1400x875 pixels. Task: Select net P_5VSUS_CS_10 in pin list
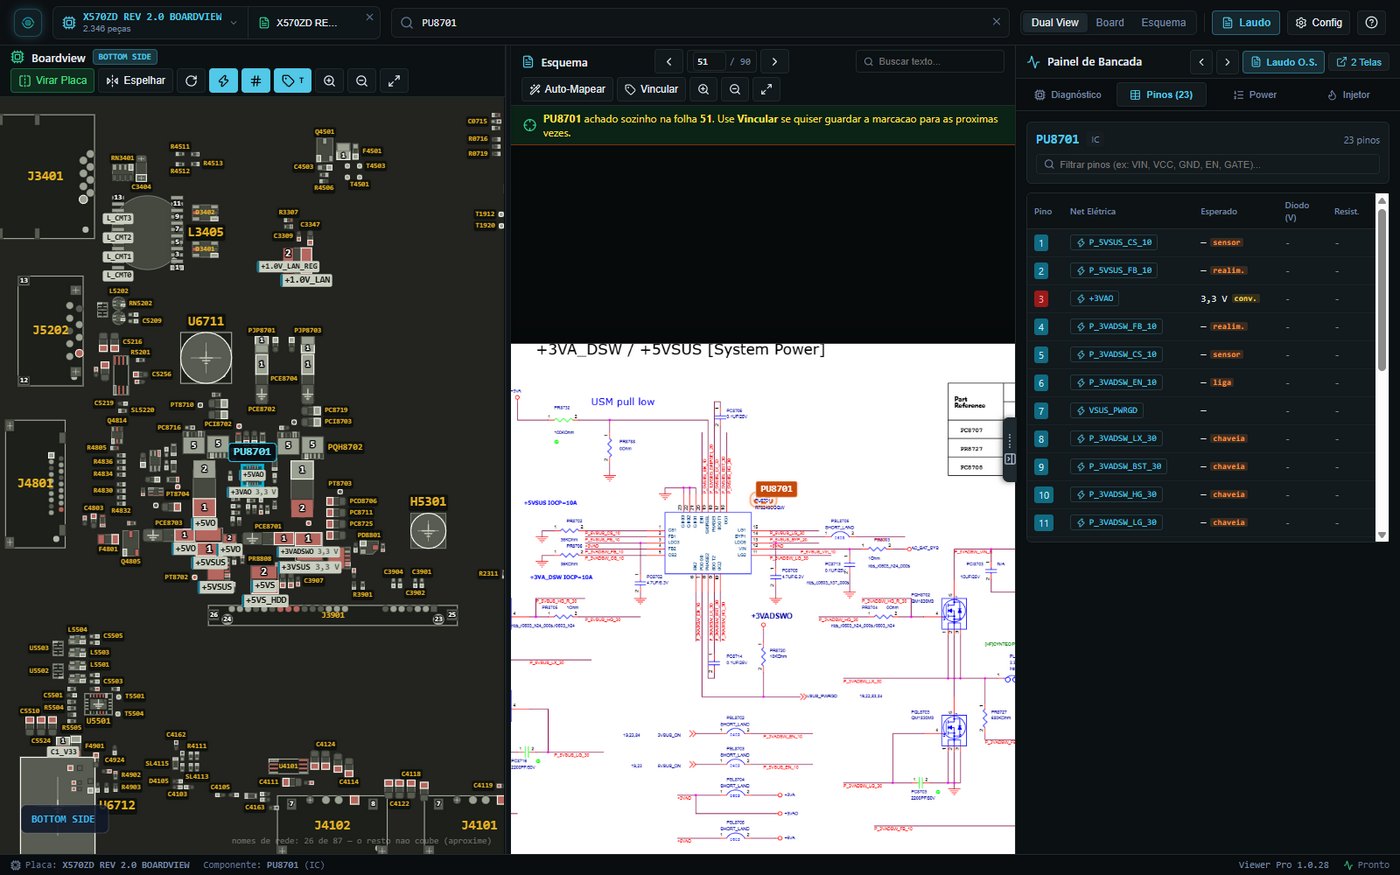(1114, 242)
